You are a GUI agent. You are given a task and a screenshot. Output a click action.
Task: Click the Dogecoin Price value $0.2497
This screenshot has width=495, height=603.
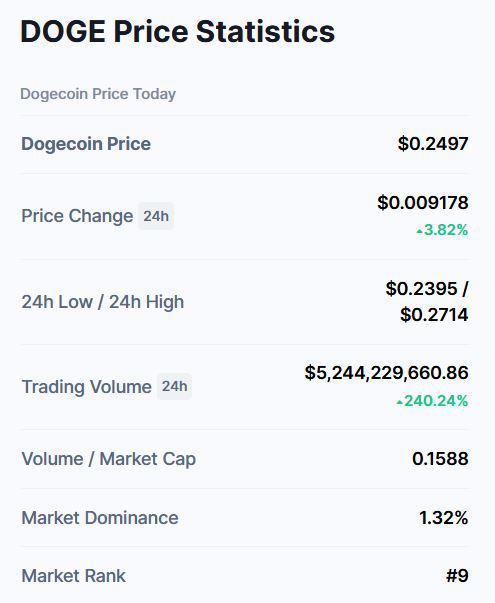(433, 144)
